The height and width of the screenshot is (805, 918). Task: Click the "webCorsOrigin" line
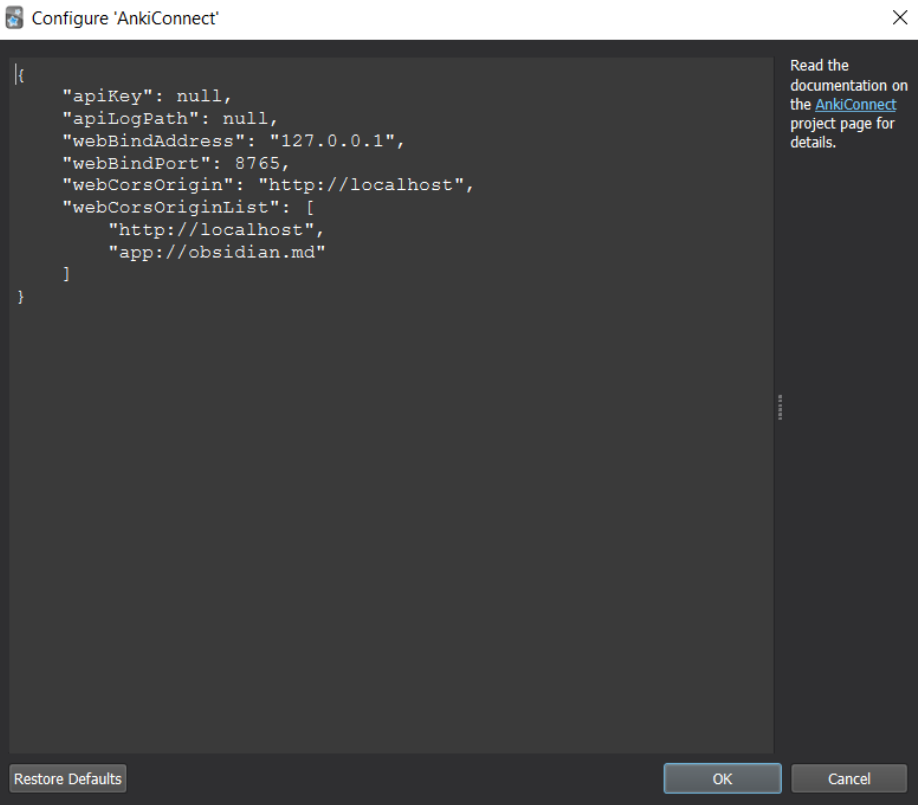(268, 185)
